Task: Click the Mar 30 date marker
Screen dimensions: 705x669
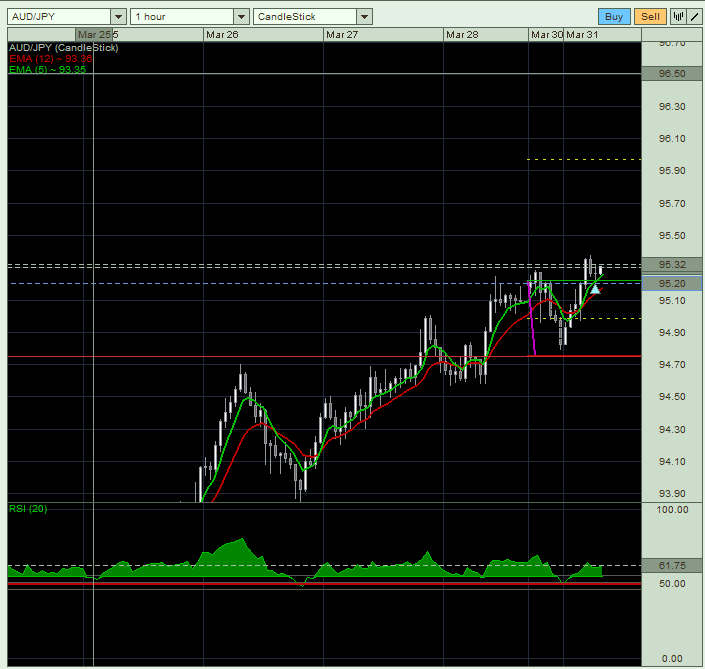Action: point(546,35)
